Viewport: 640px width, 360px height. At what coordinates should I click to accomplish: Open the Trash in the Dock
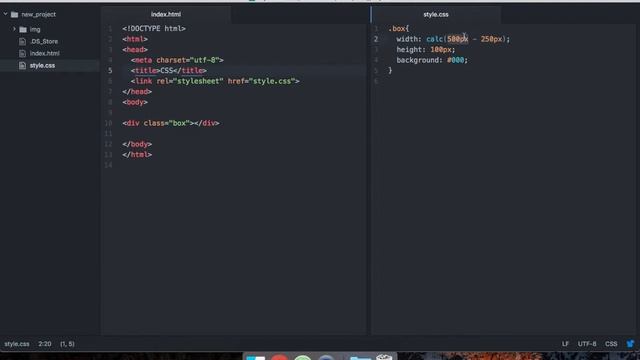(384, 357)
